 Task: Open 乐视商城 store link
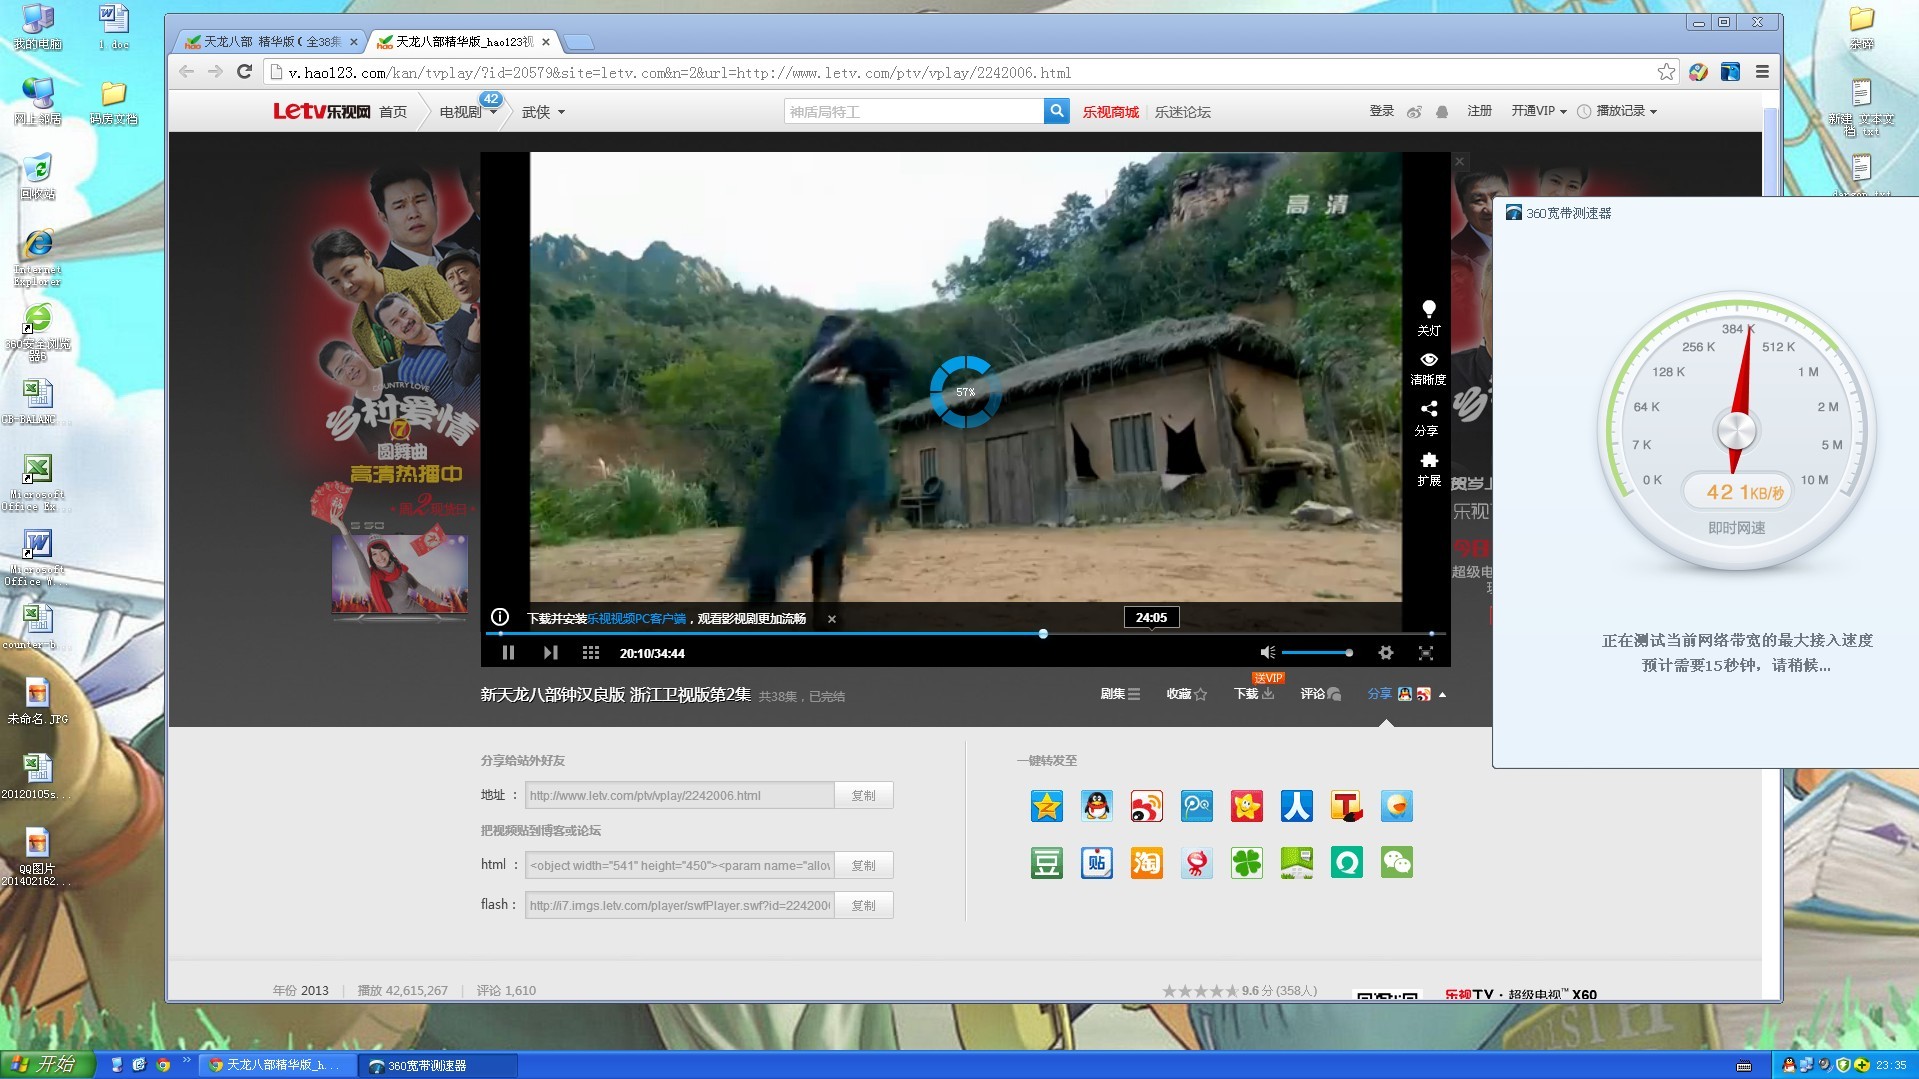click(1110, 112)
